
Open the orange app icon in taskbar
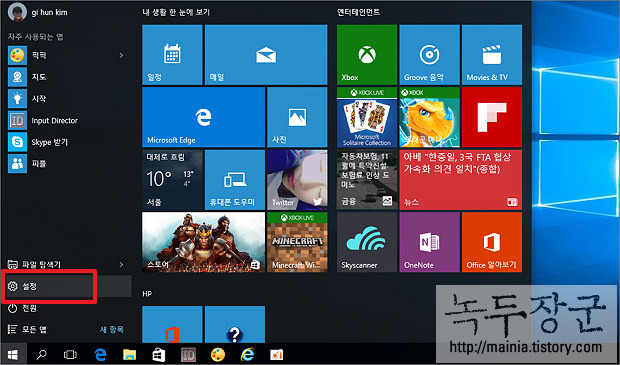(276, 354)
